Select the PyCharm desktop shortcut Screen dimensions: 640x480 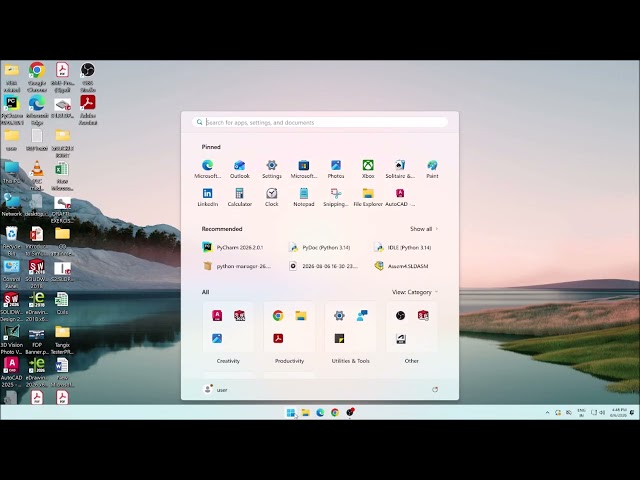12,109
